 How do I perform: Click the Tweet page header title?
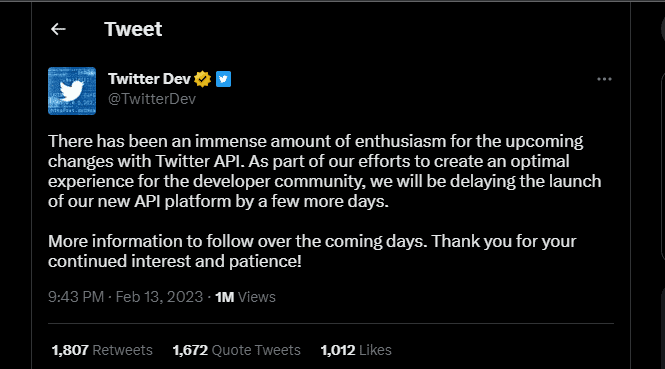pyautogui.click(x=133, y=29)
